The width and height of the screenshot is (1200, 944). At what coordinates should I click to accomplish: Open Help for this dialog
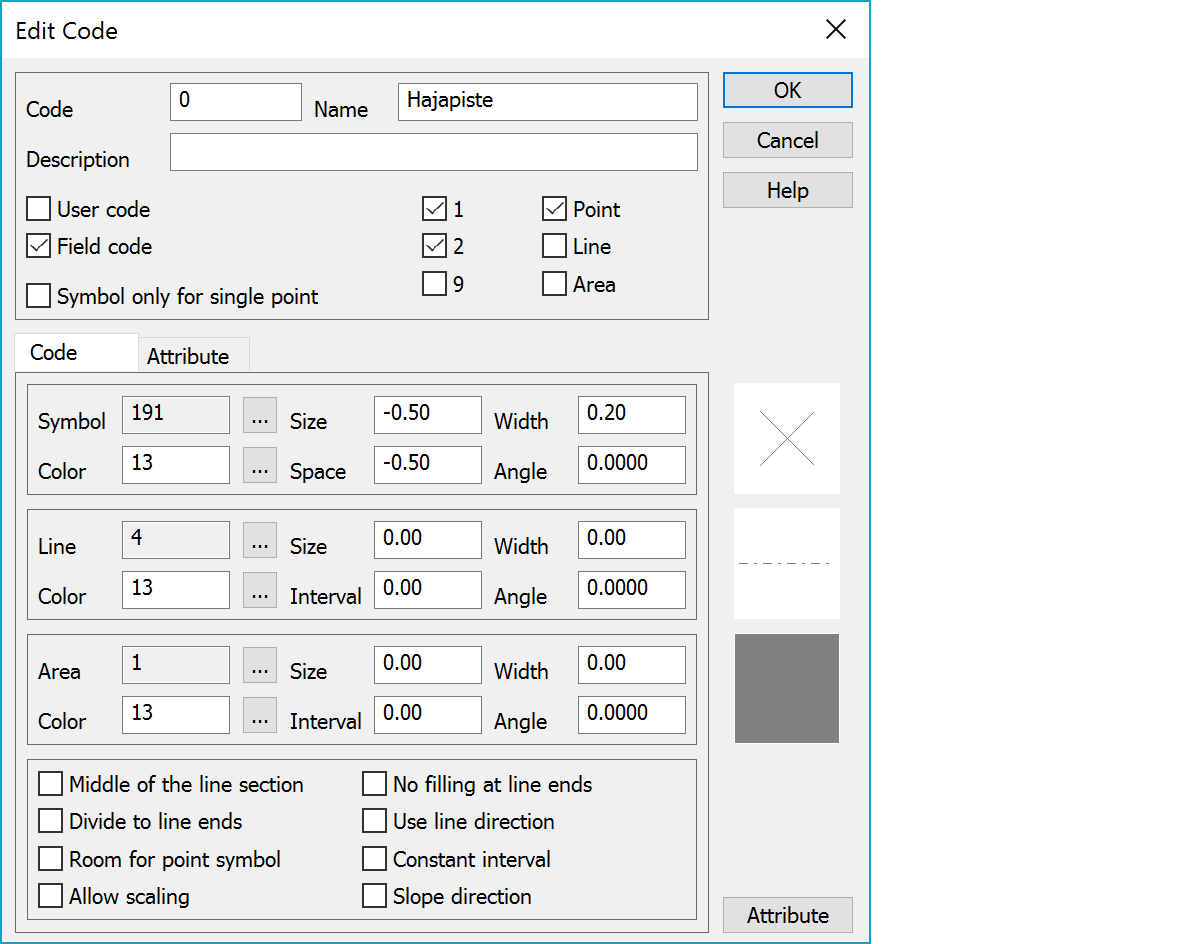[x=788, y=190]
